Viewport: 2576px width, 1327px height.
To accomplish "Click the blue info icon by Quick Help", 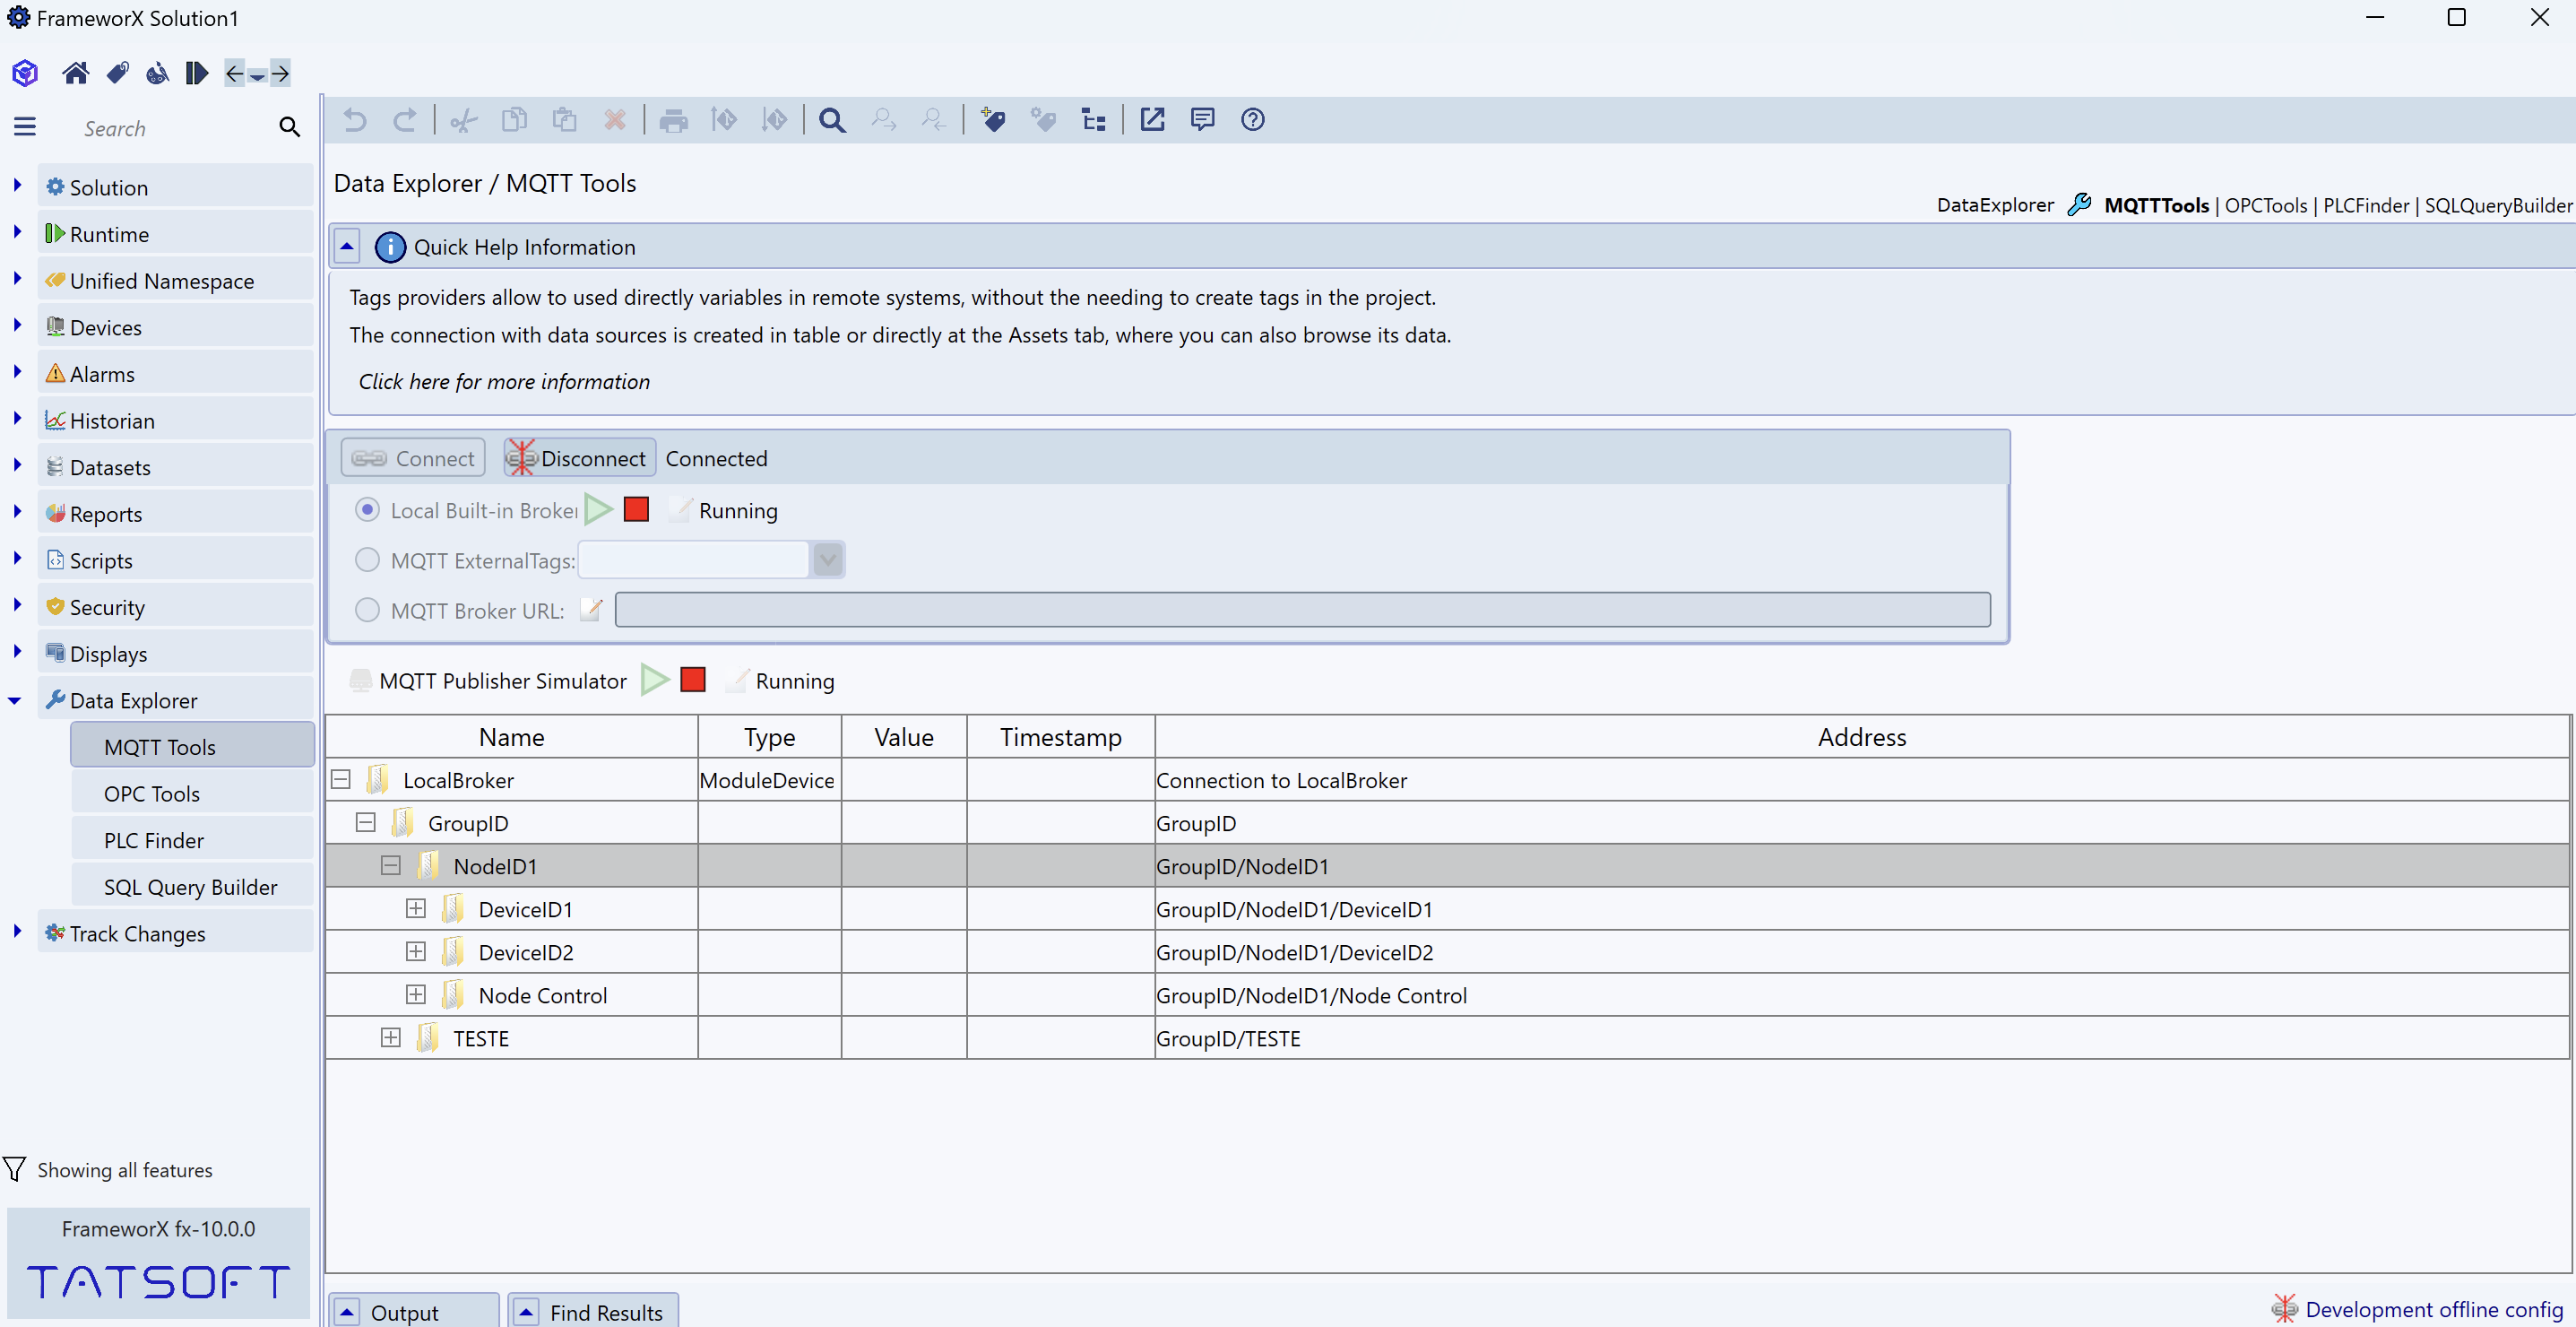I will pyautogui.click(x=390, y=247).
